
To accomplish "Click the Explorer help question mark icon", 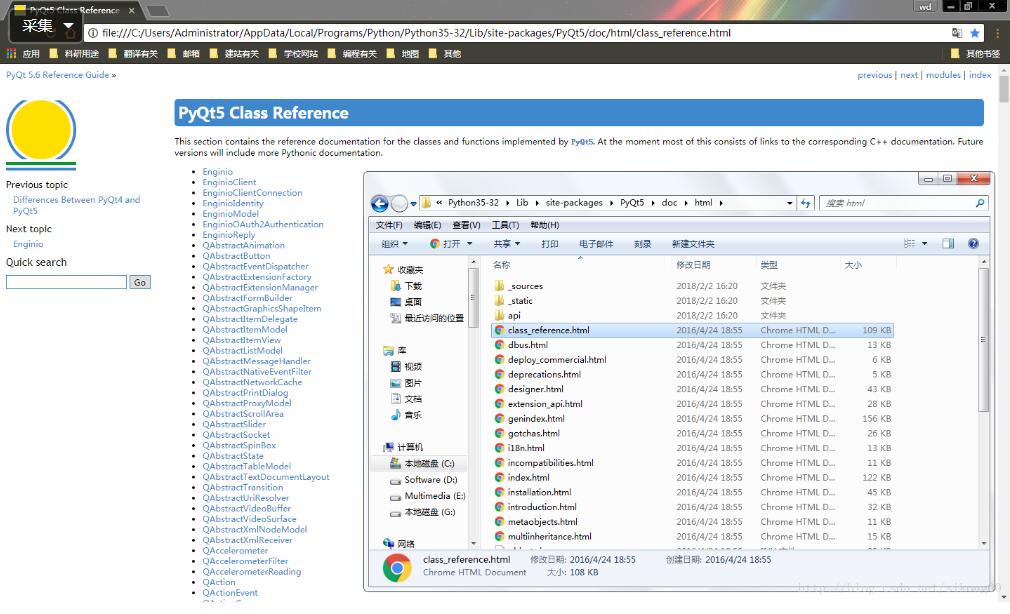I will tap(973, 244).
